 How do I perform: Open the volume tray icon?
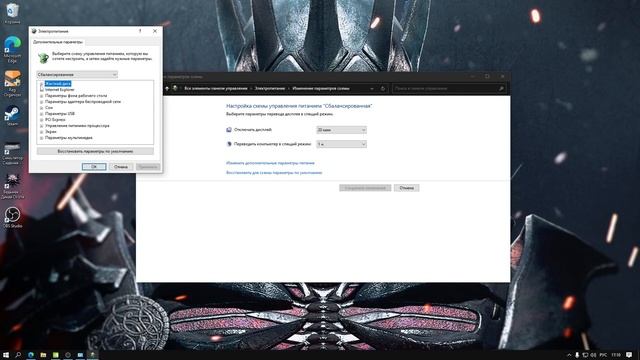(x=593, y=355)
